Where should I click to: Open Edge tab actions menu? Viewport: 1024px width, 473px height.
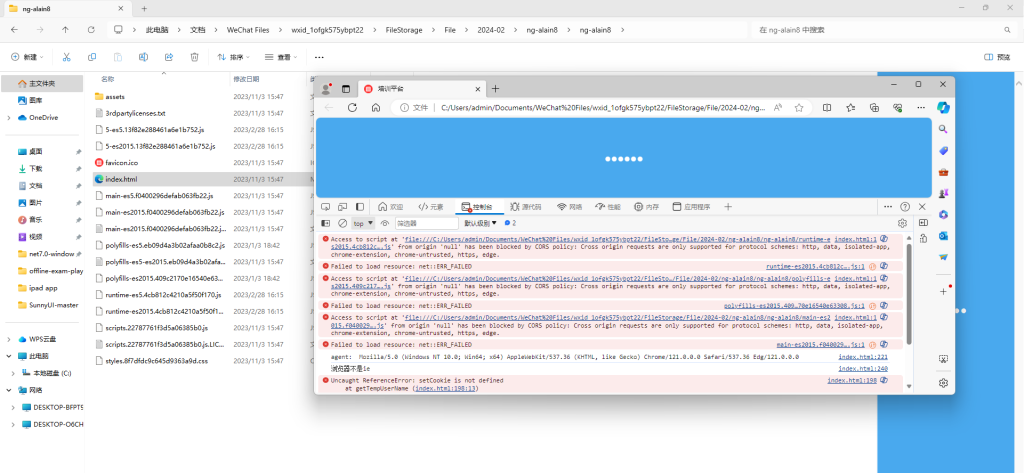point(346,89)
